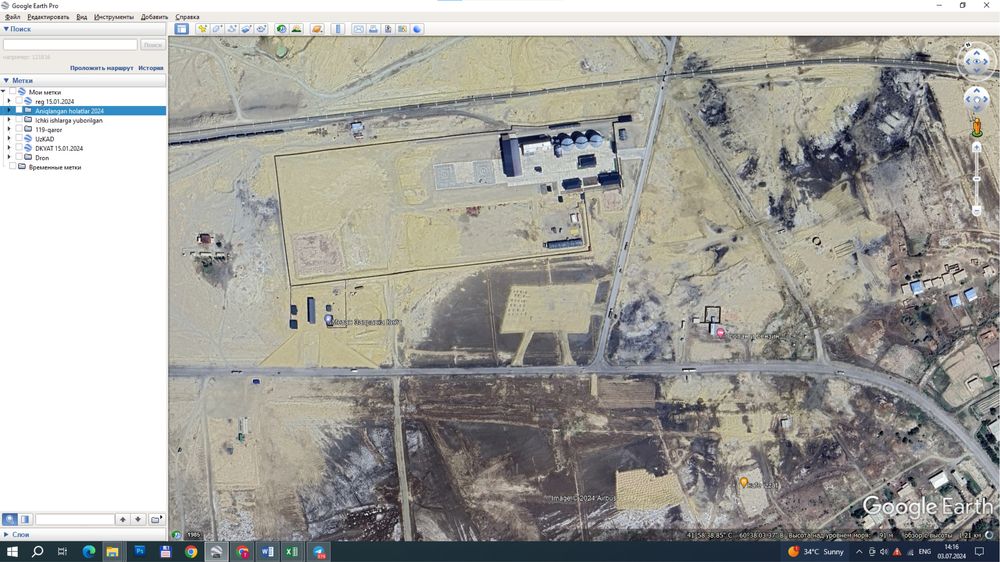Click the Email toolbar icon
The image size is (1000, 562).
pyautogui.click(x=358, y=29)
